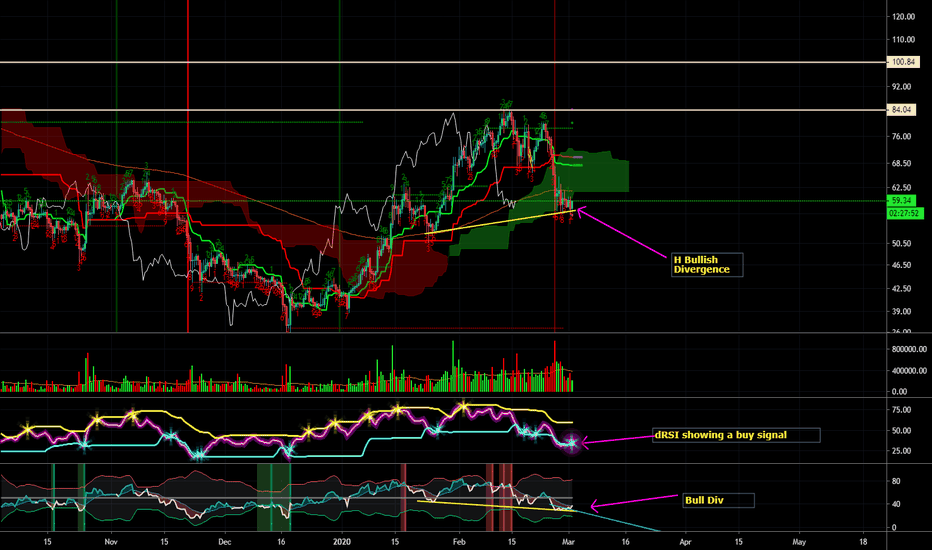Click the 'May' date on time axis
932x550 pixels.
pyautogui.click(x=799, y=542)
